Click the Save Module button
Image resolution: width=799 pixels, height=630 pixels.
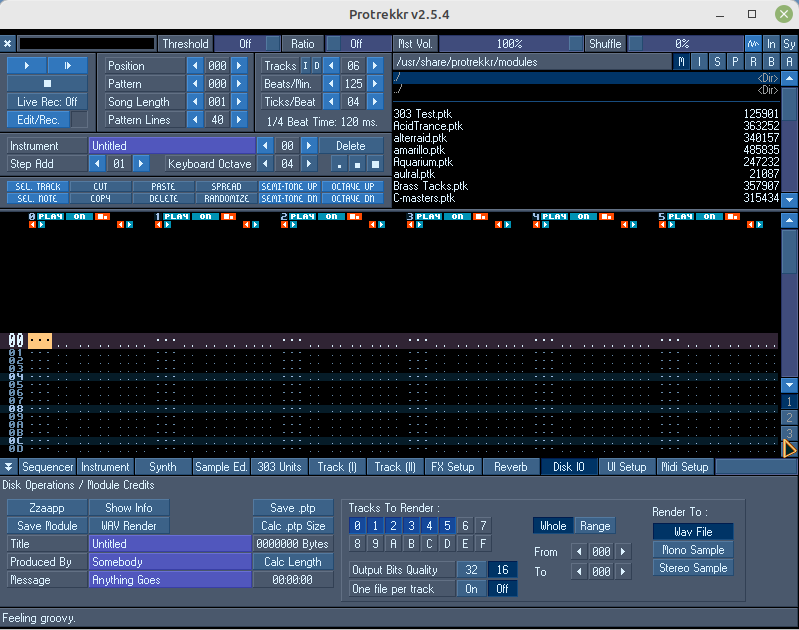point(47,526)
